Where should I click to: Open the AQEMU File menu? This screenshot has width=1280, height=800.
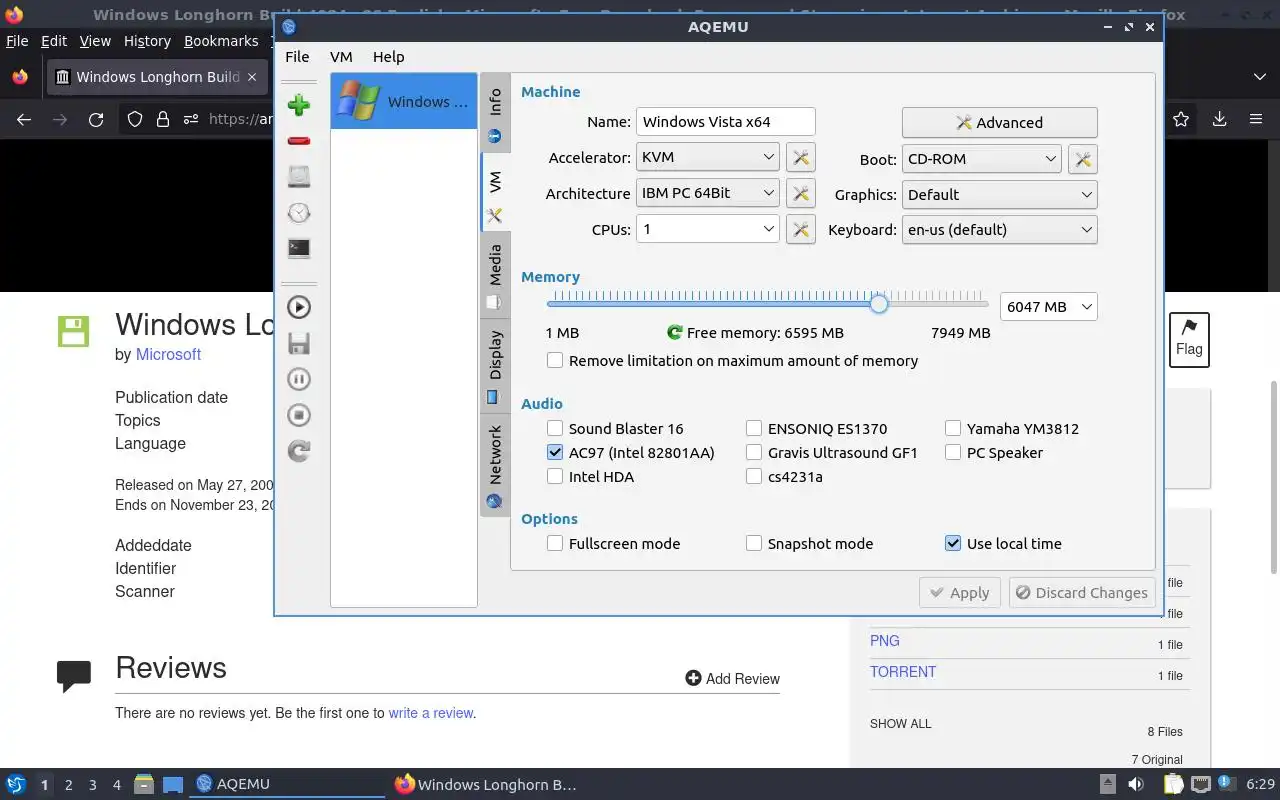(x=297, y=57)
